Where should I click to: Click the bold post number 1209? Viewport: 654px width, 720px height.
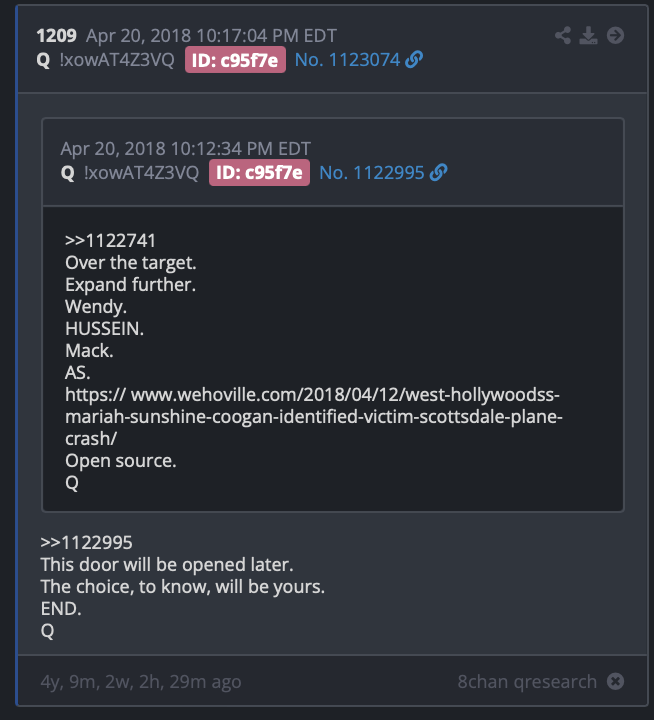click(x=56, y=36)
